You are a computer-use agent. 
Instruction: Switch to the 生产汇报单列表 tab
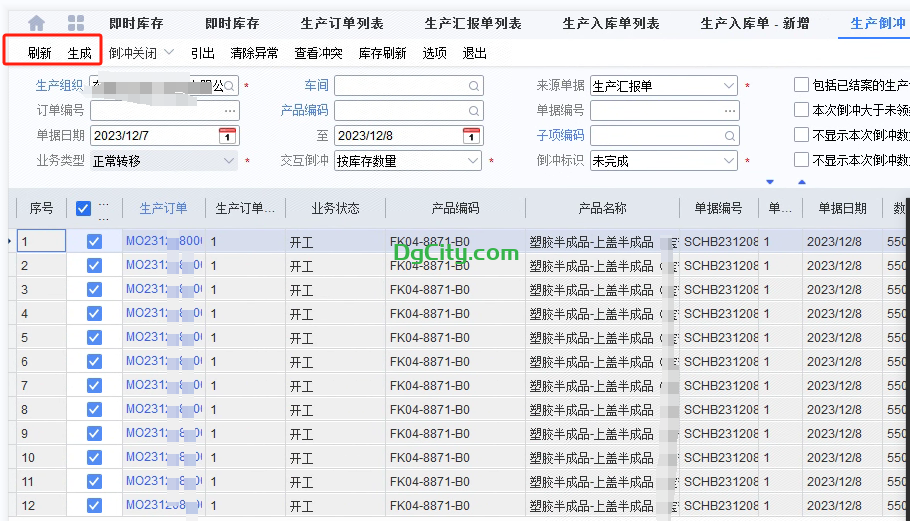point(473,23)
